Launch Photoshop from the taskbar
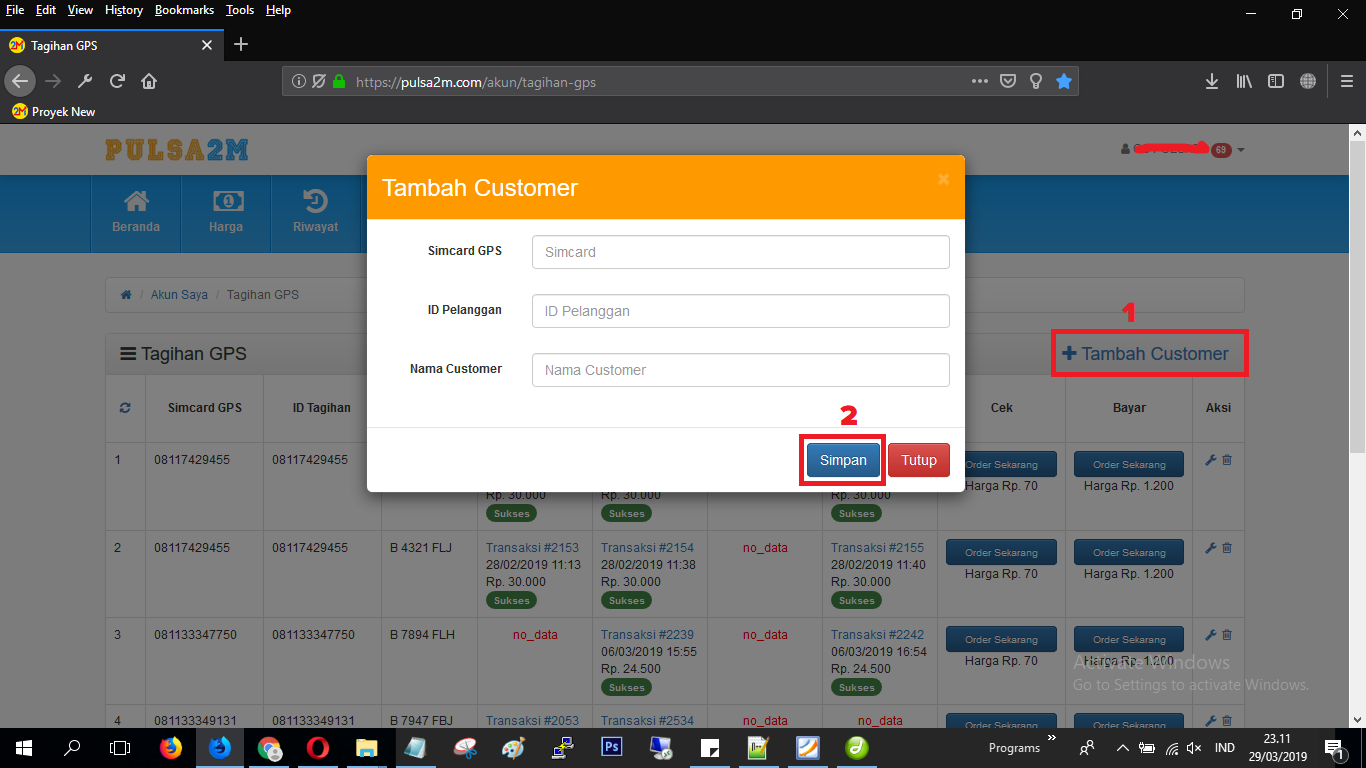This screenshot has width=1366, height=768. click(611, 747)
